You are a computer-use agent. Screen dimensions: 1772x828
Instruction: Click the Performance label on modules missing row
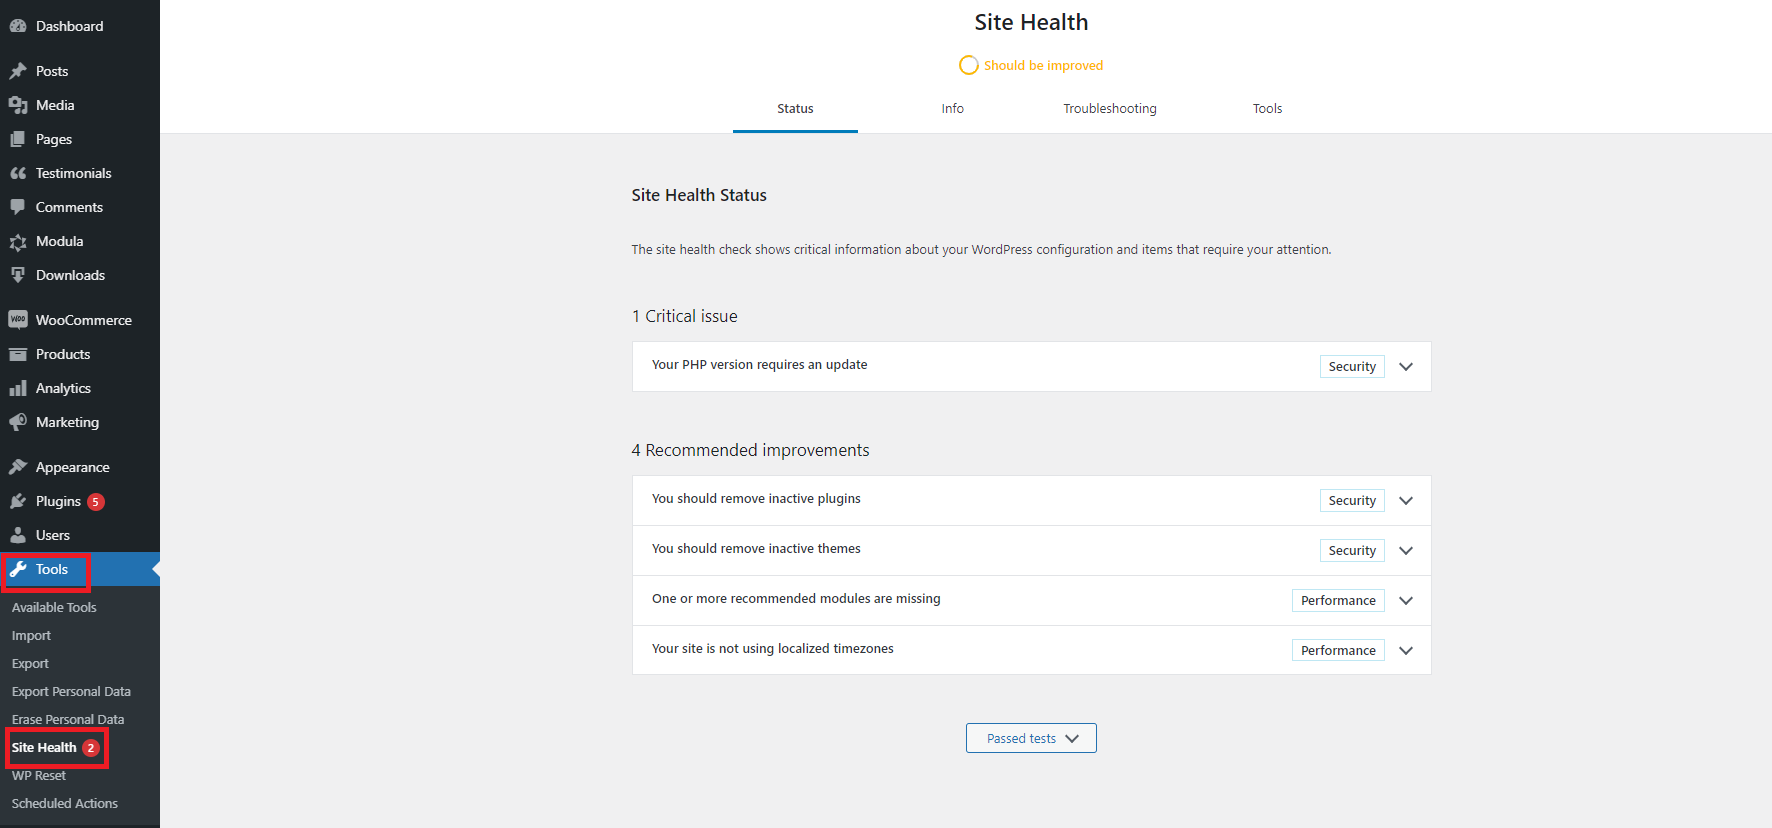click(1338, 601)
